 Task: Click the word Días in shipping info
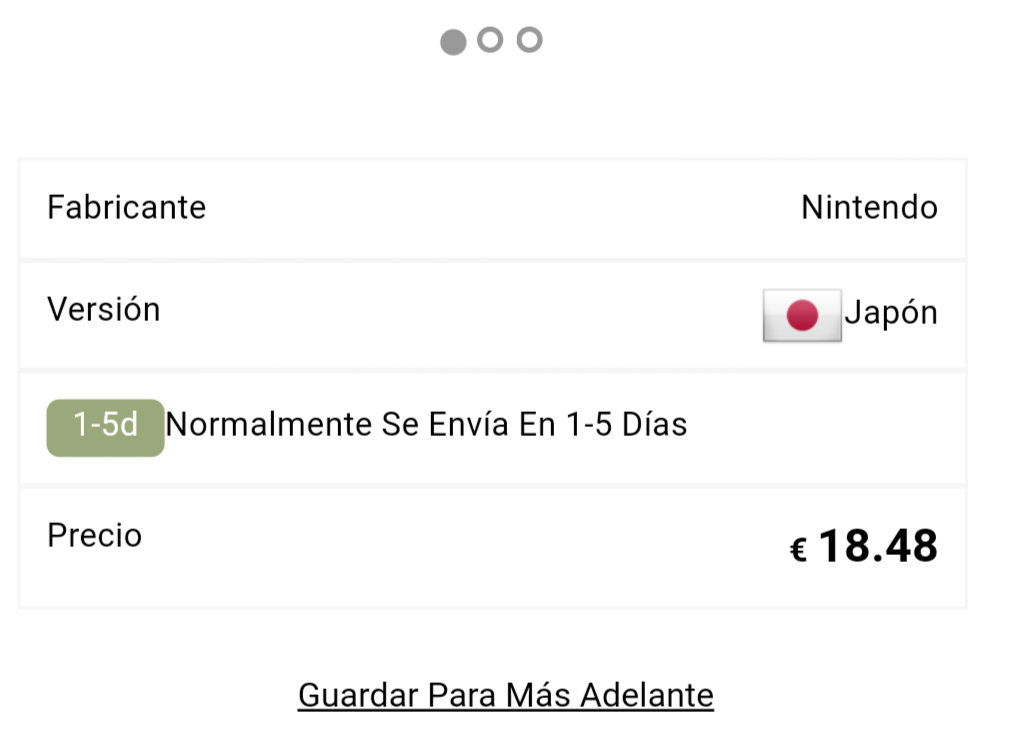coord(654,425)
